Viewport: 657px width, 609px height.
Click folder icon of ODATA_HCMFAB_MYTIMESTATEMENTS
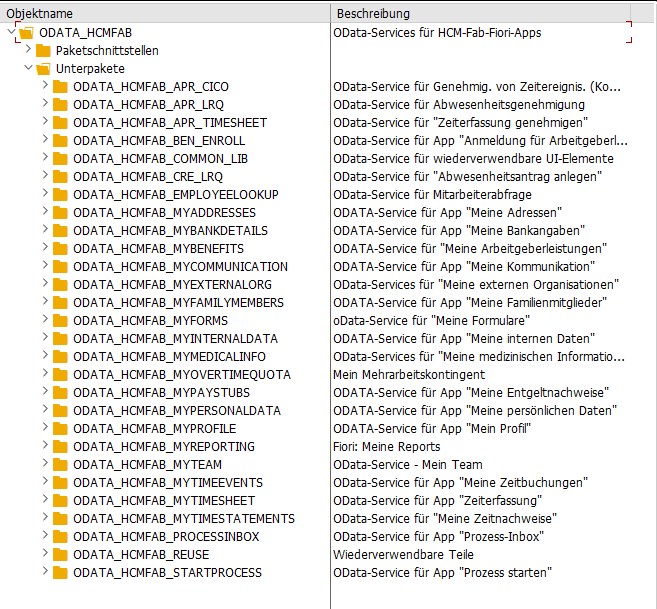tap(60, 519)
